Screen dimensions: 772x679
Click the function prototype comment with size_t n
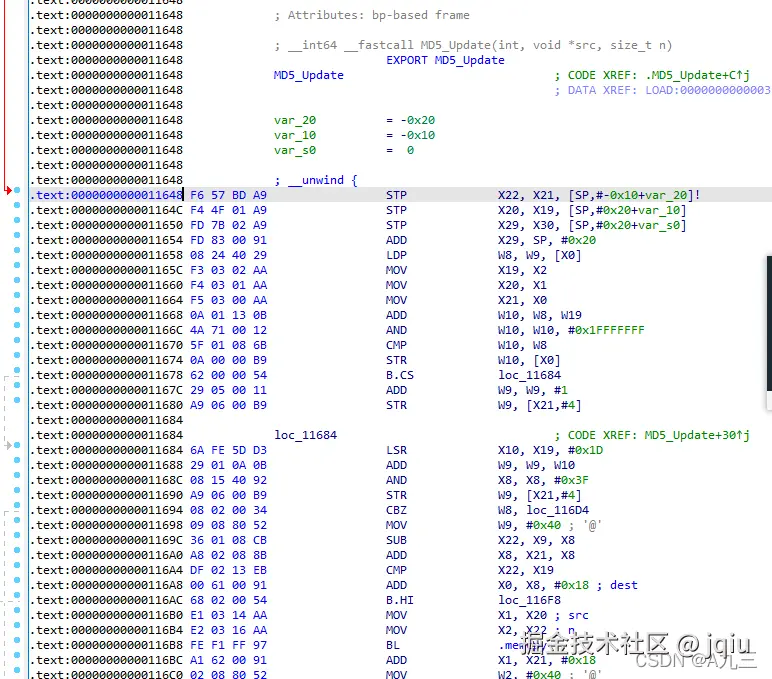tap(473, 45)
